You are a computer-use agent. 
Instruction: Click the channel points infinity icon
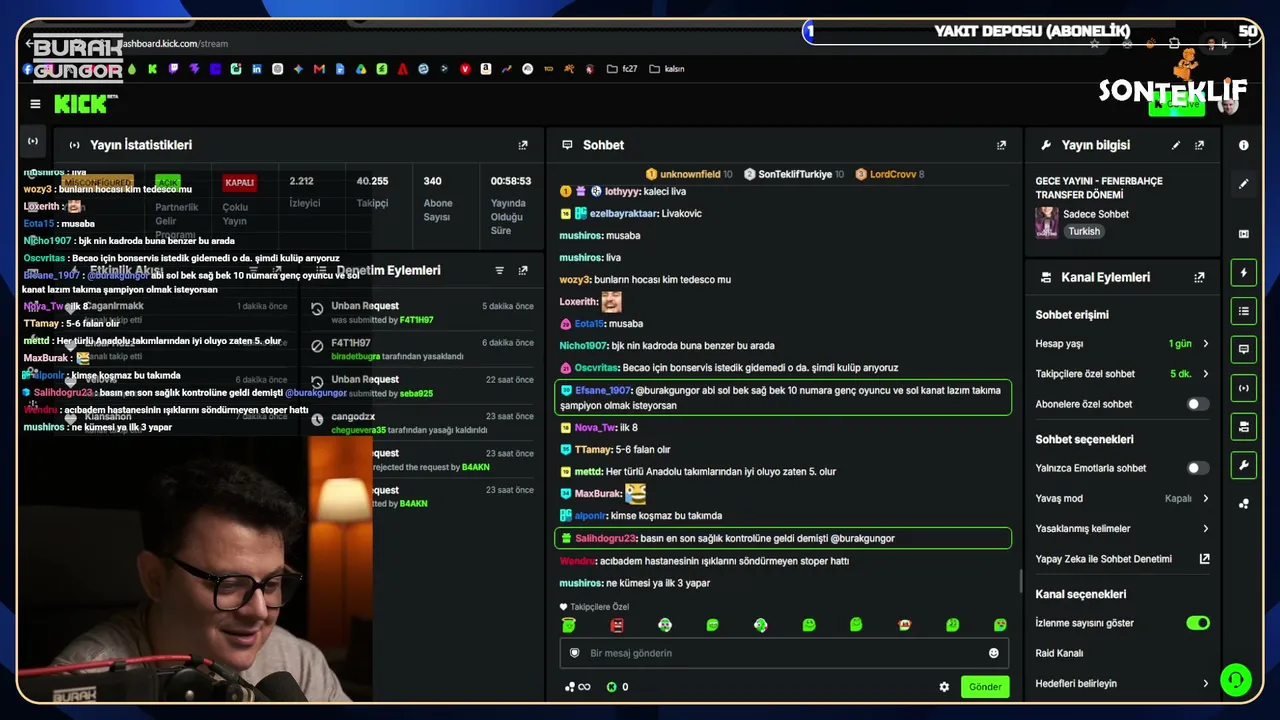click(578, 687)
